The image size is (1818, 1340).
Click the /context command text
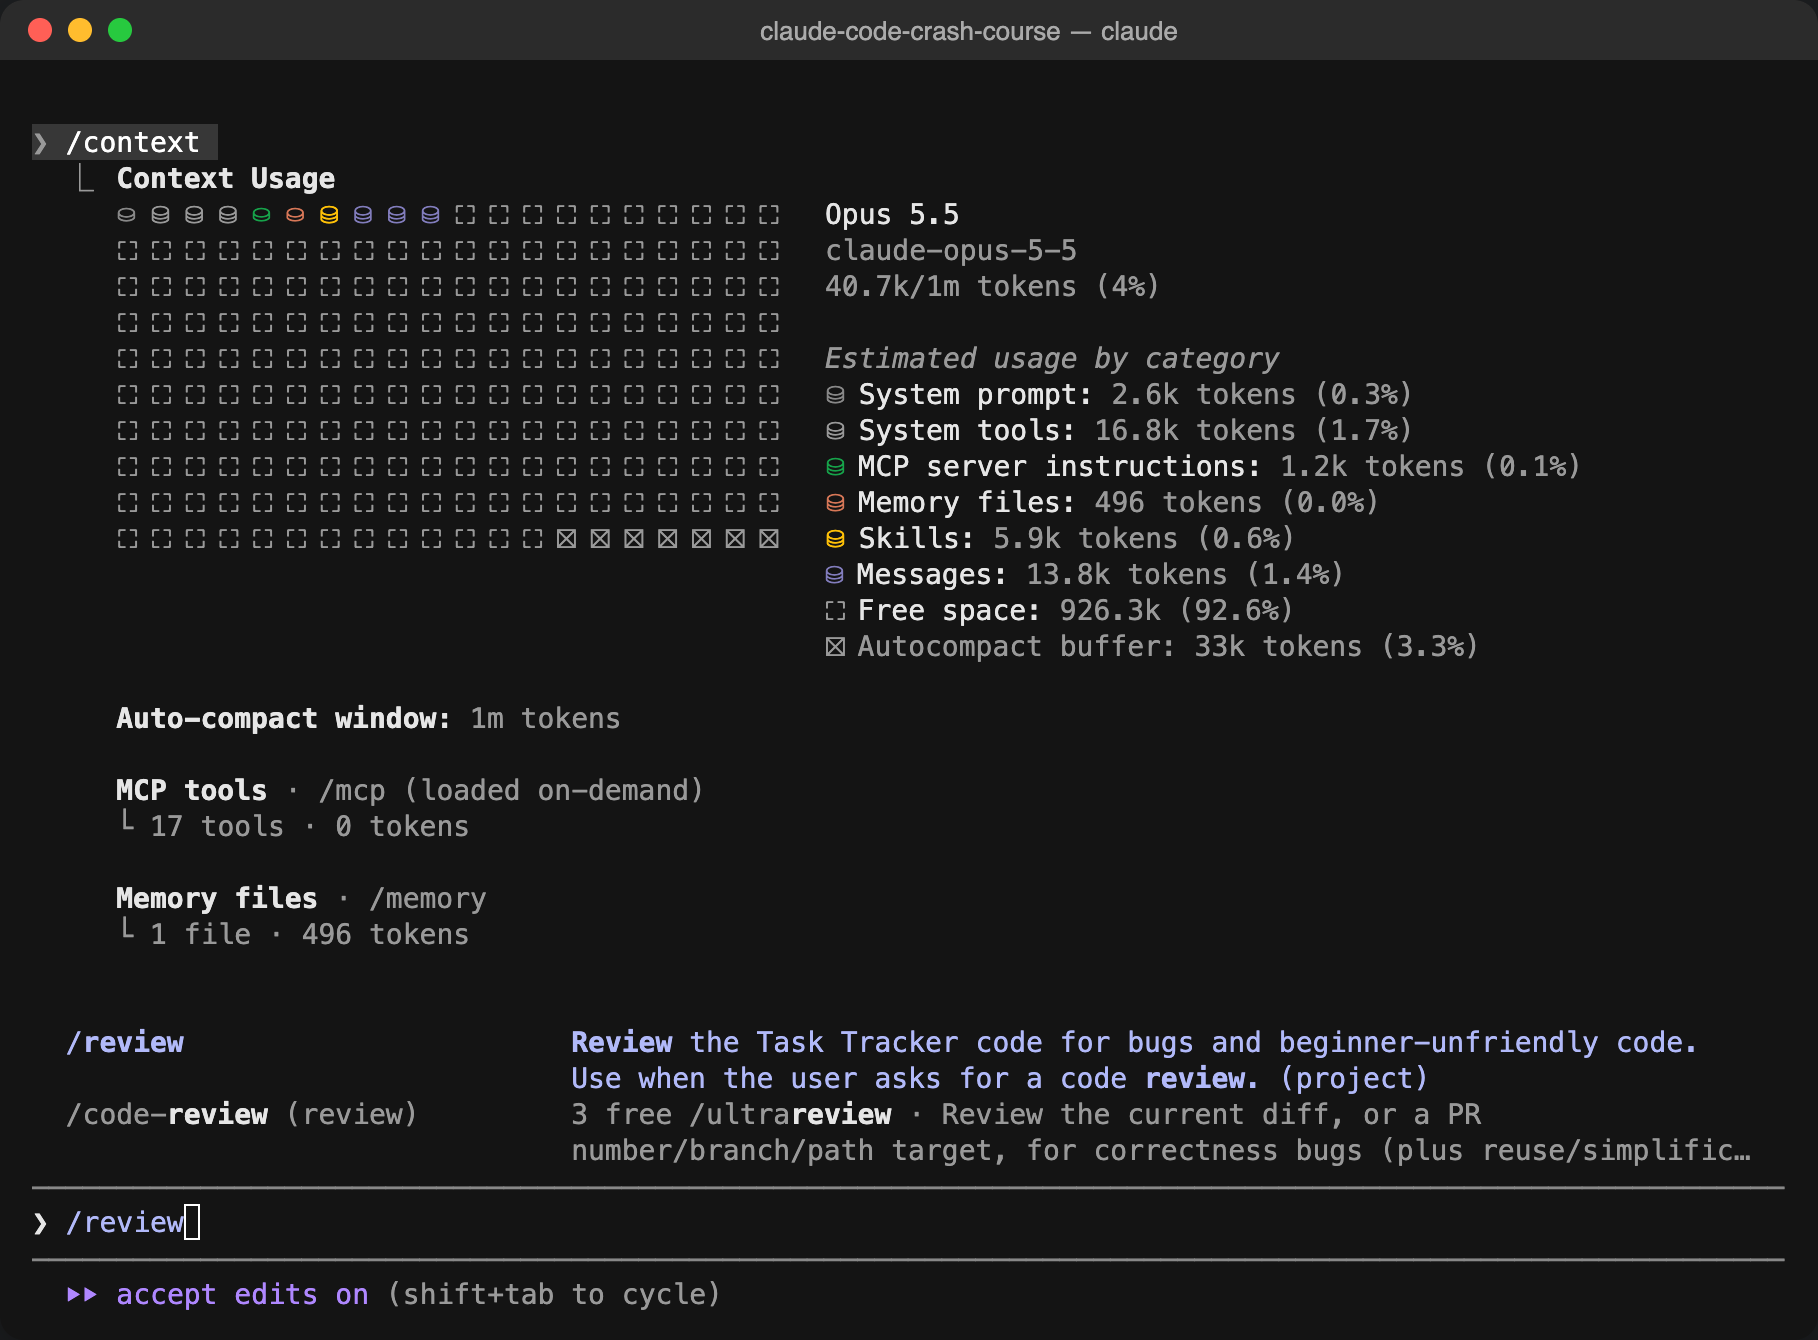pyautogui.click(x=133, y=142)
